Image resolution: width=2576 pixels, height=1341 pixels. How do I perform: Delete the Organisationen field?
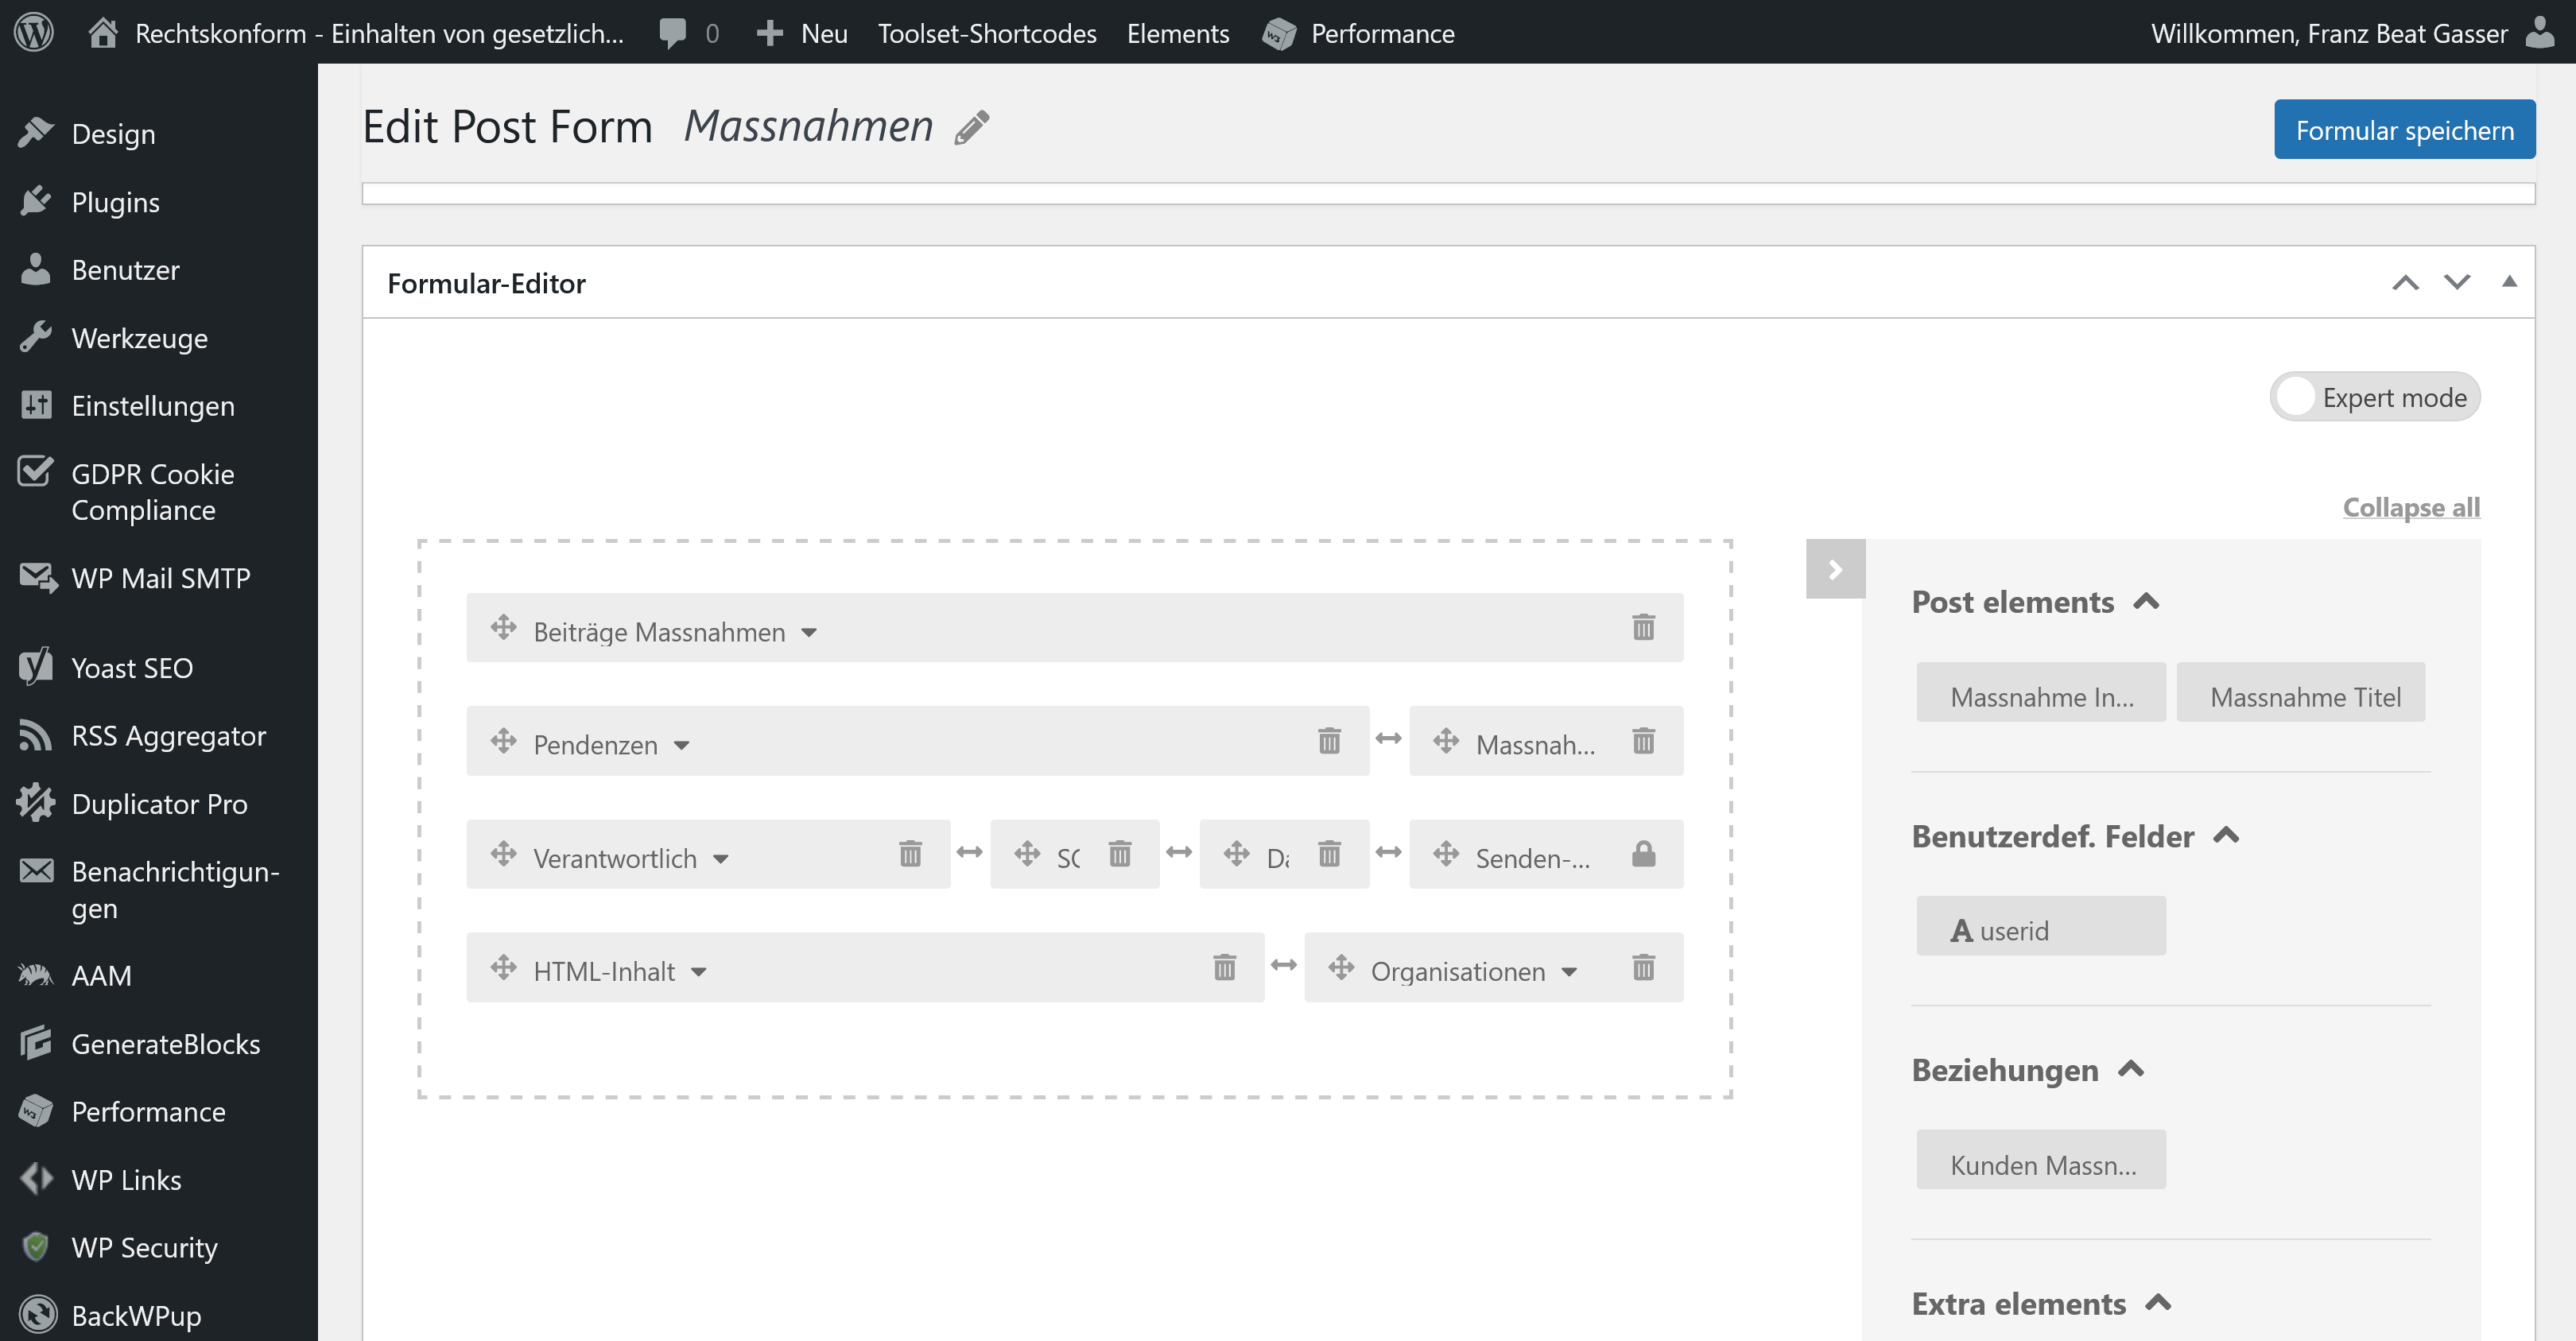[1643, 967]
